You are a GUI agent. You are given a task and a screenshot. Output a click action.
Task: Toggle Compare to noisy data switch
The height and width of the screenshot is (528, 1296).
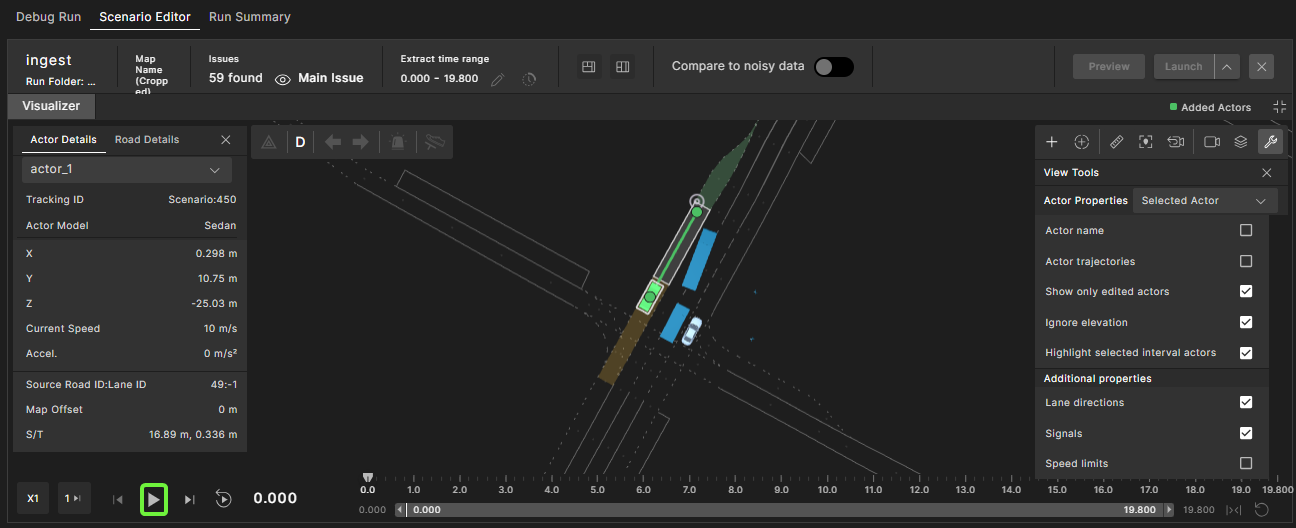[833, 66]
